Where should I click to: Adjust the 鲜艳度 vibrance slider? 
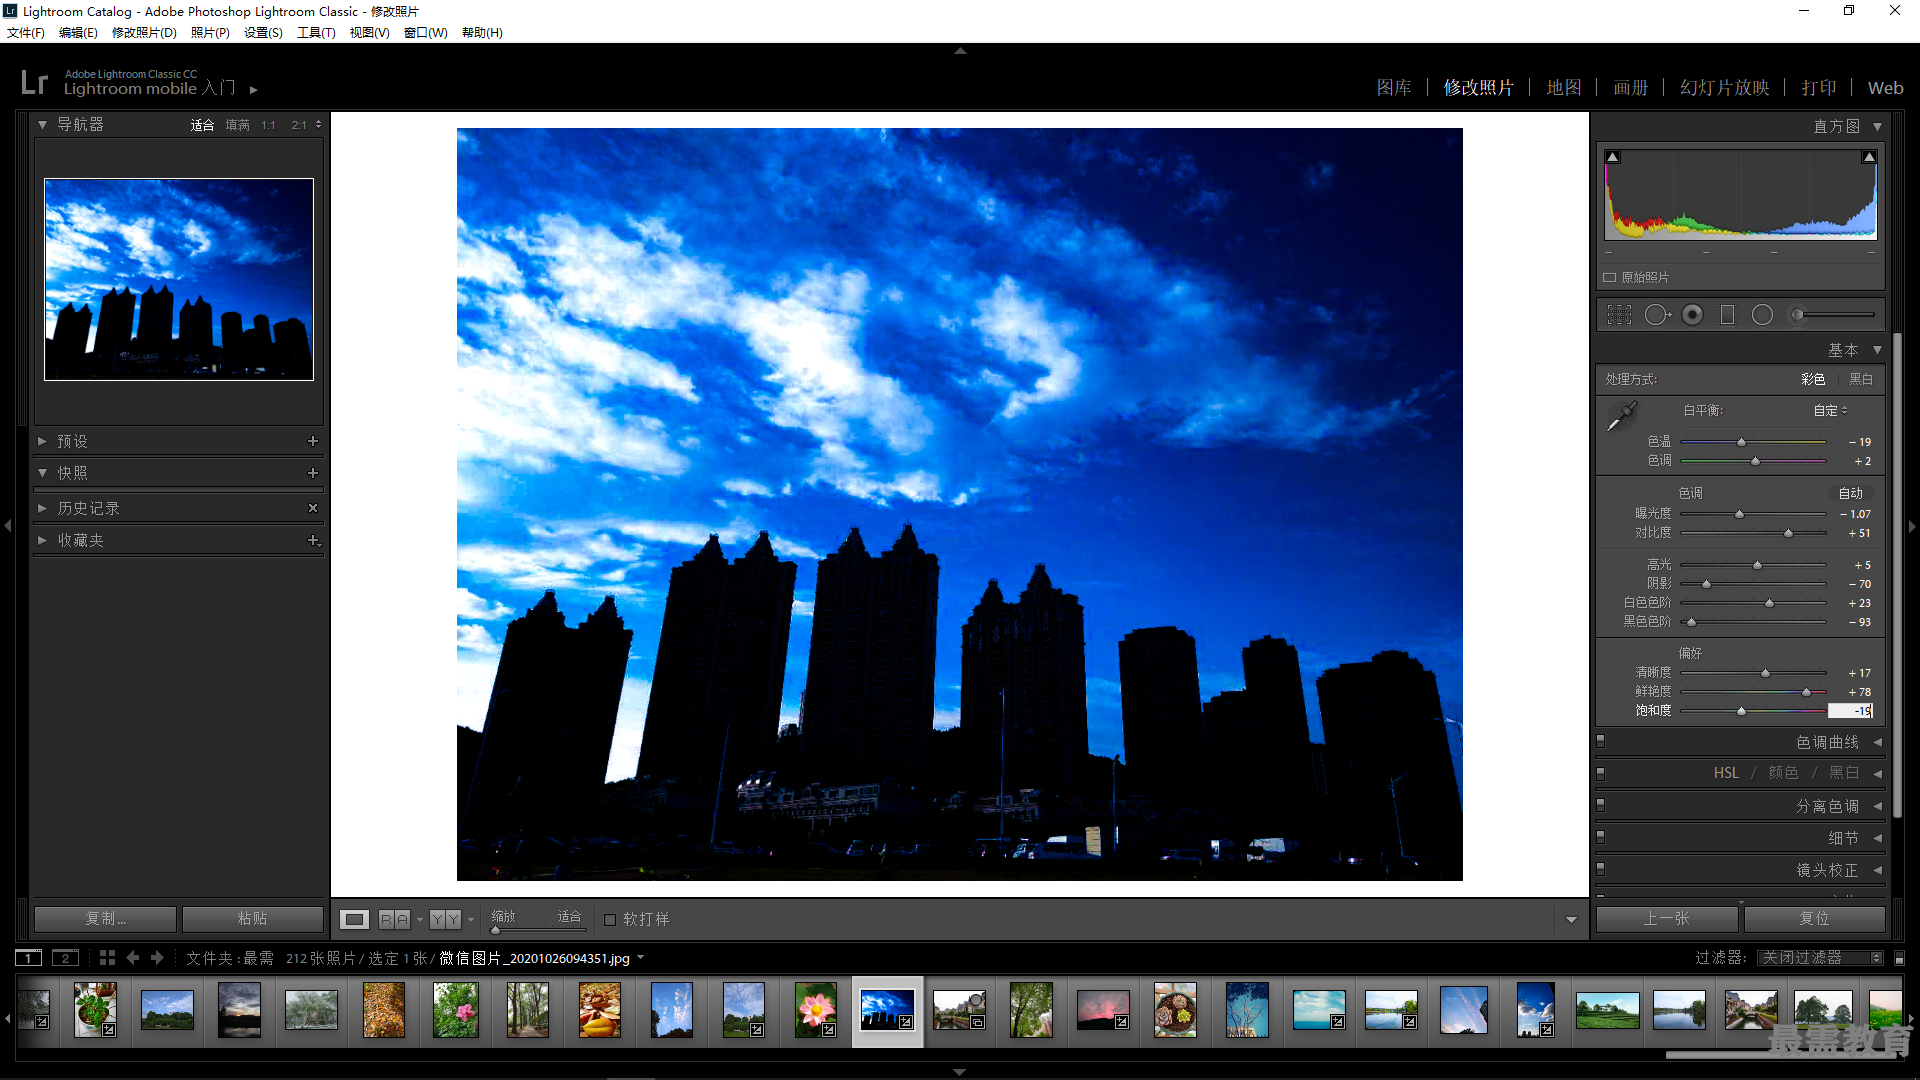tap(1806, 692)
